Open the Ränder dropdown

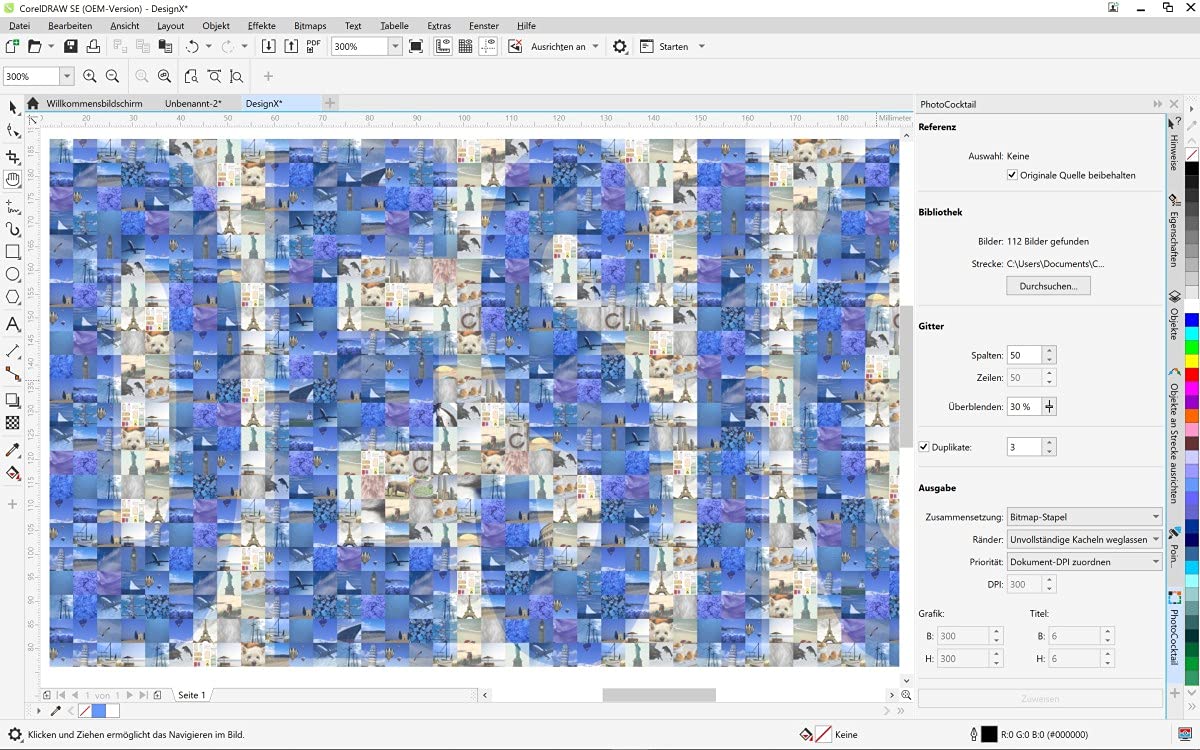point(1084,539)
